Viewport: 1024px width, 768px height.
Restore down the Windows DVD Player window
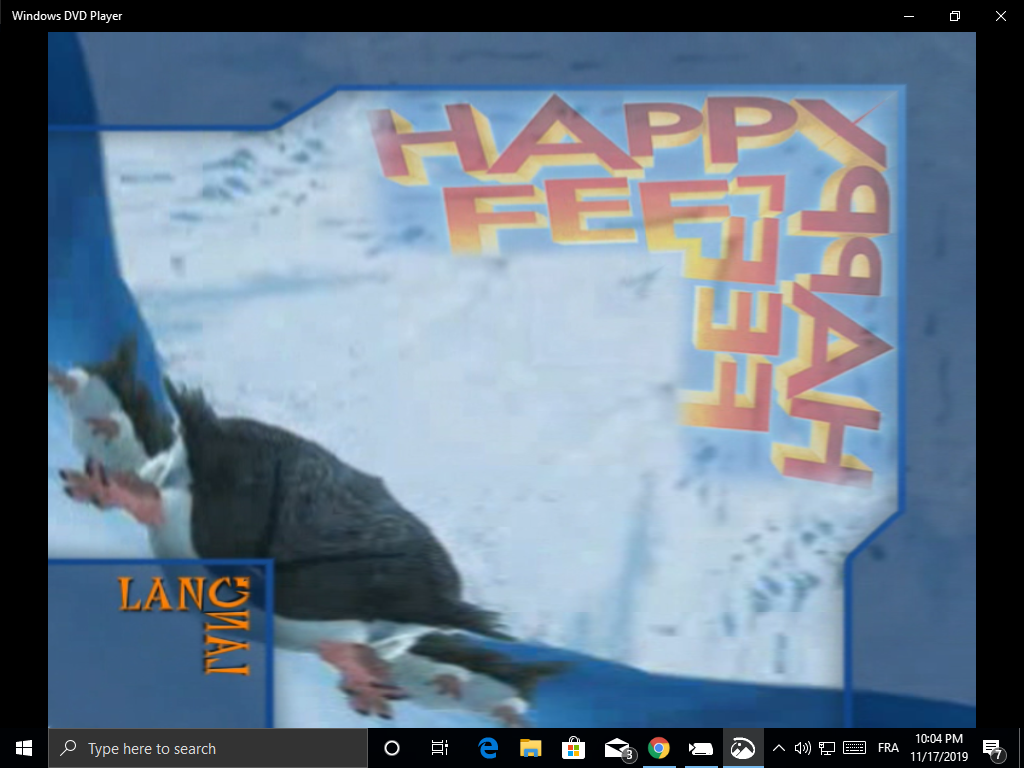[955, 16]
